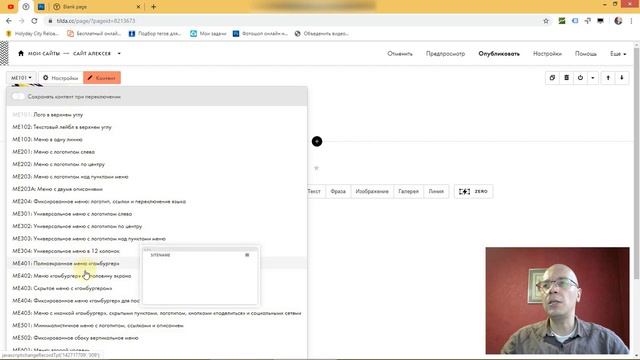Go back in the browser
Screen dimensions: 640x360
[9, 21]
